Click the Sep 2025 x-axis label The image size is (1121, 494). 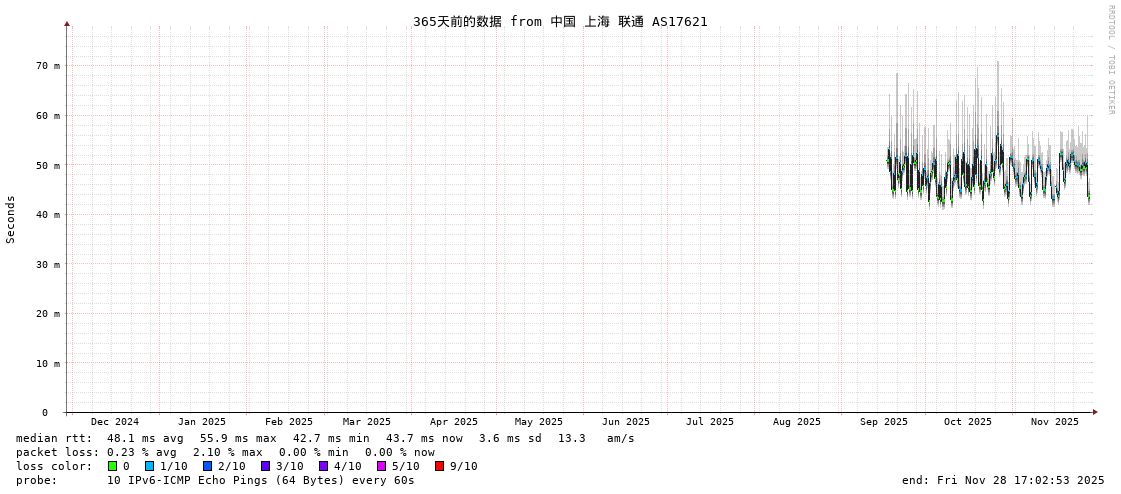(x=884, y=422)
